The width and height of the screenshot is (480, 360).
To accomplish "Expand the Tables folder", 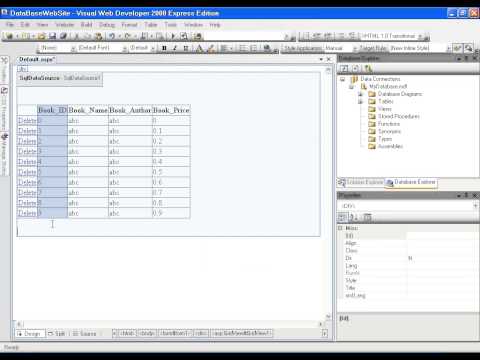I will point(360,102).
